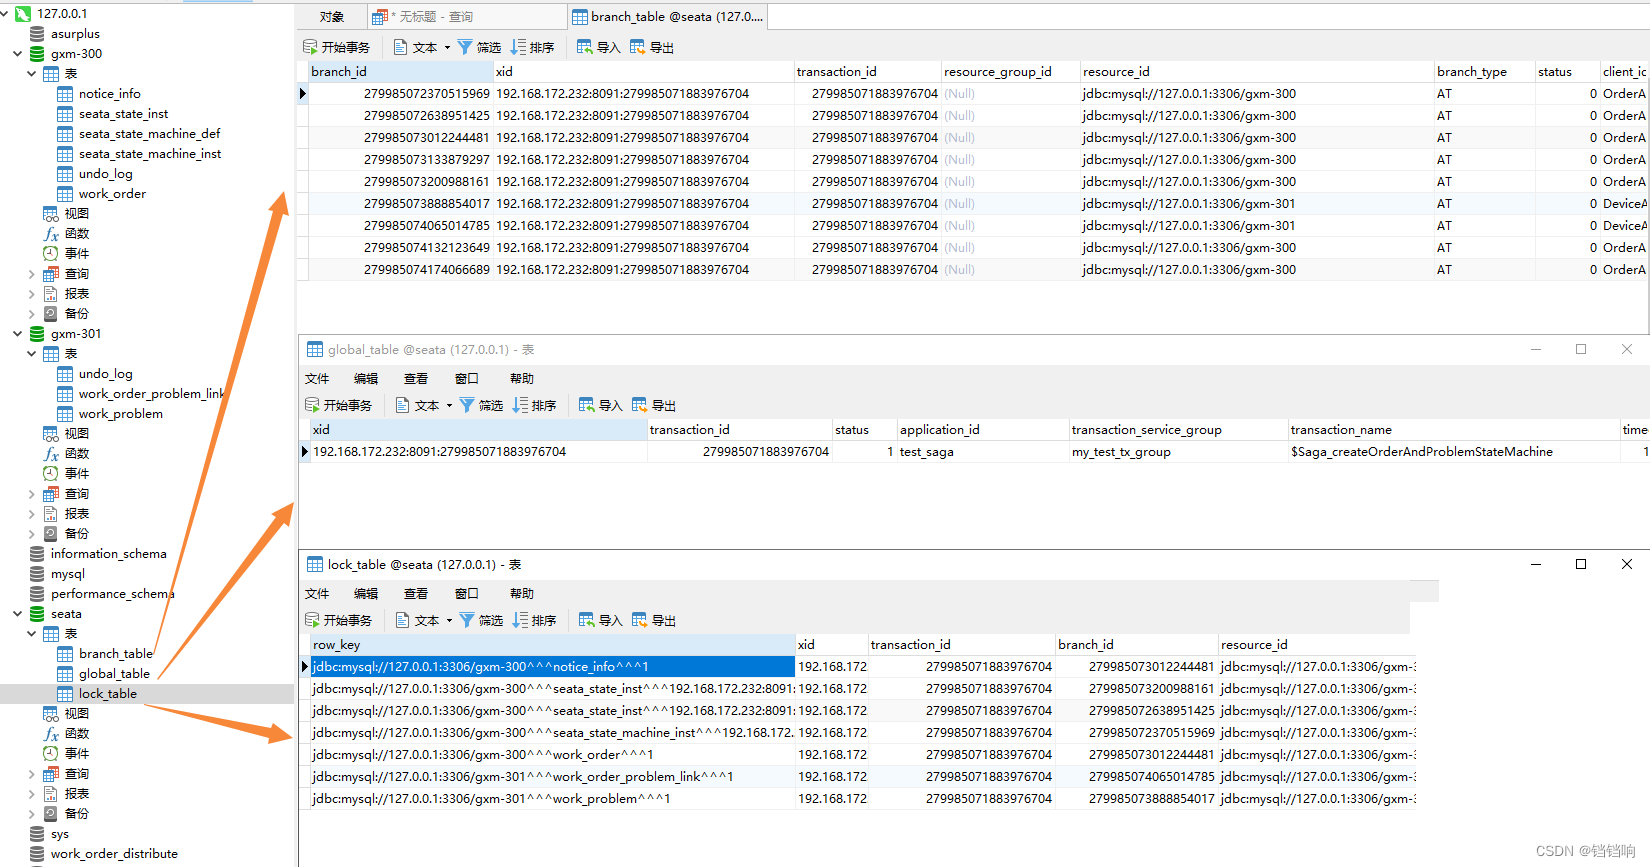The width and height of the screenshot is (1650, 867).
Task: Select work_order_distribute database icon
Action: [37, 854]
